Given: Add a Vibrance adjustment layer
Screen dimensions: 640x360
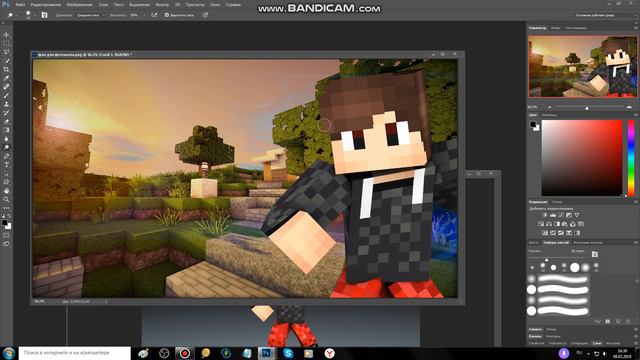Looking at the screenshot, I should click(x=577, y=215).
